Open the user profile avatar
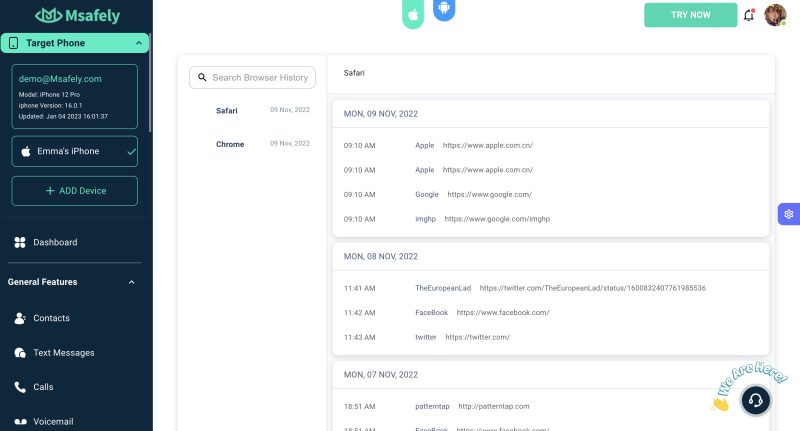Screen dimensions: 800x431 (775, 15)
